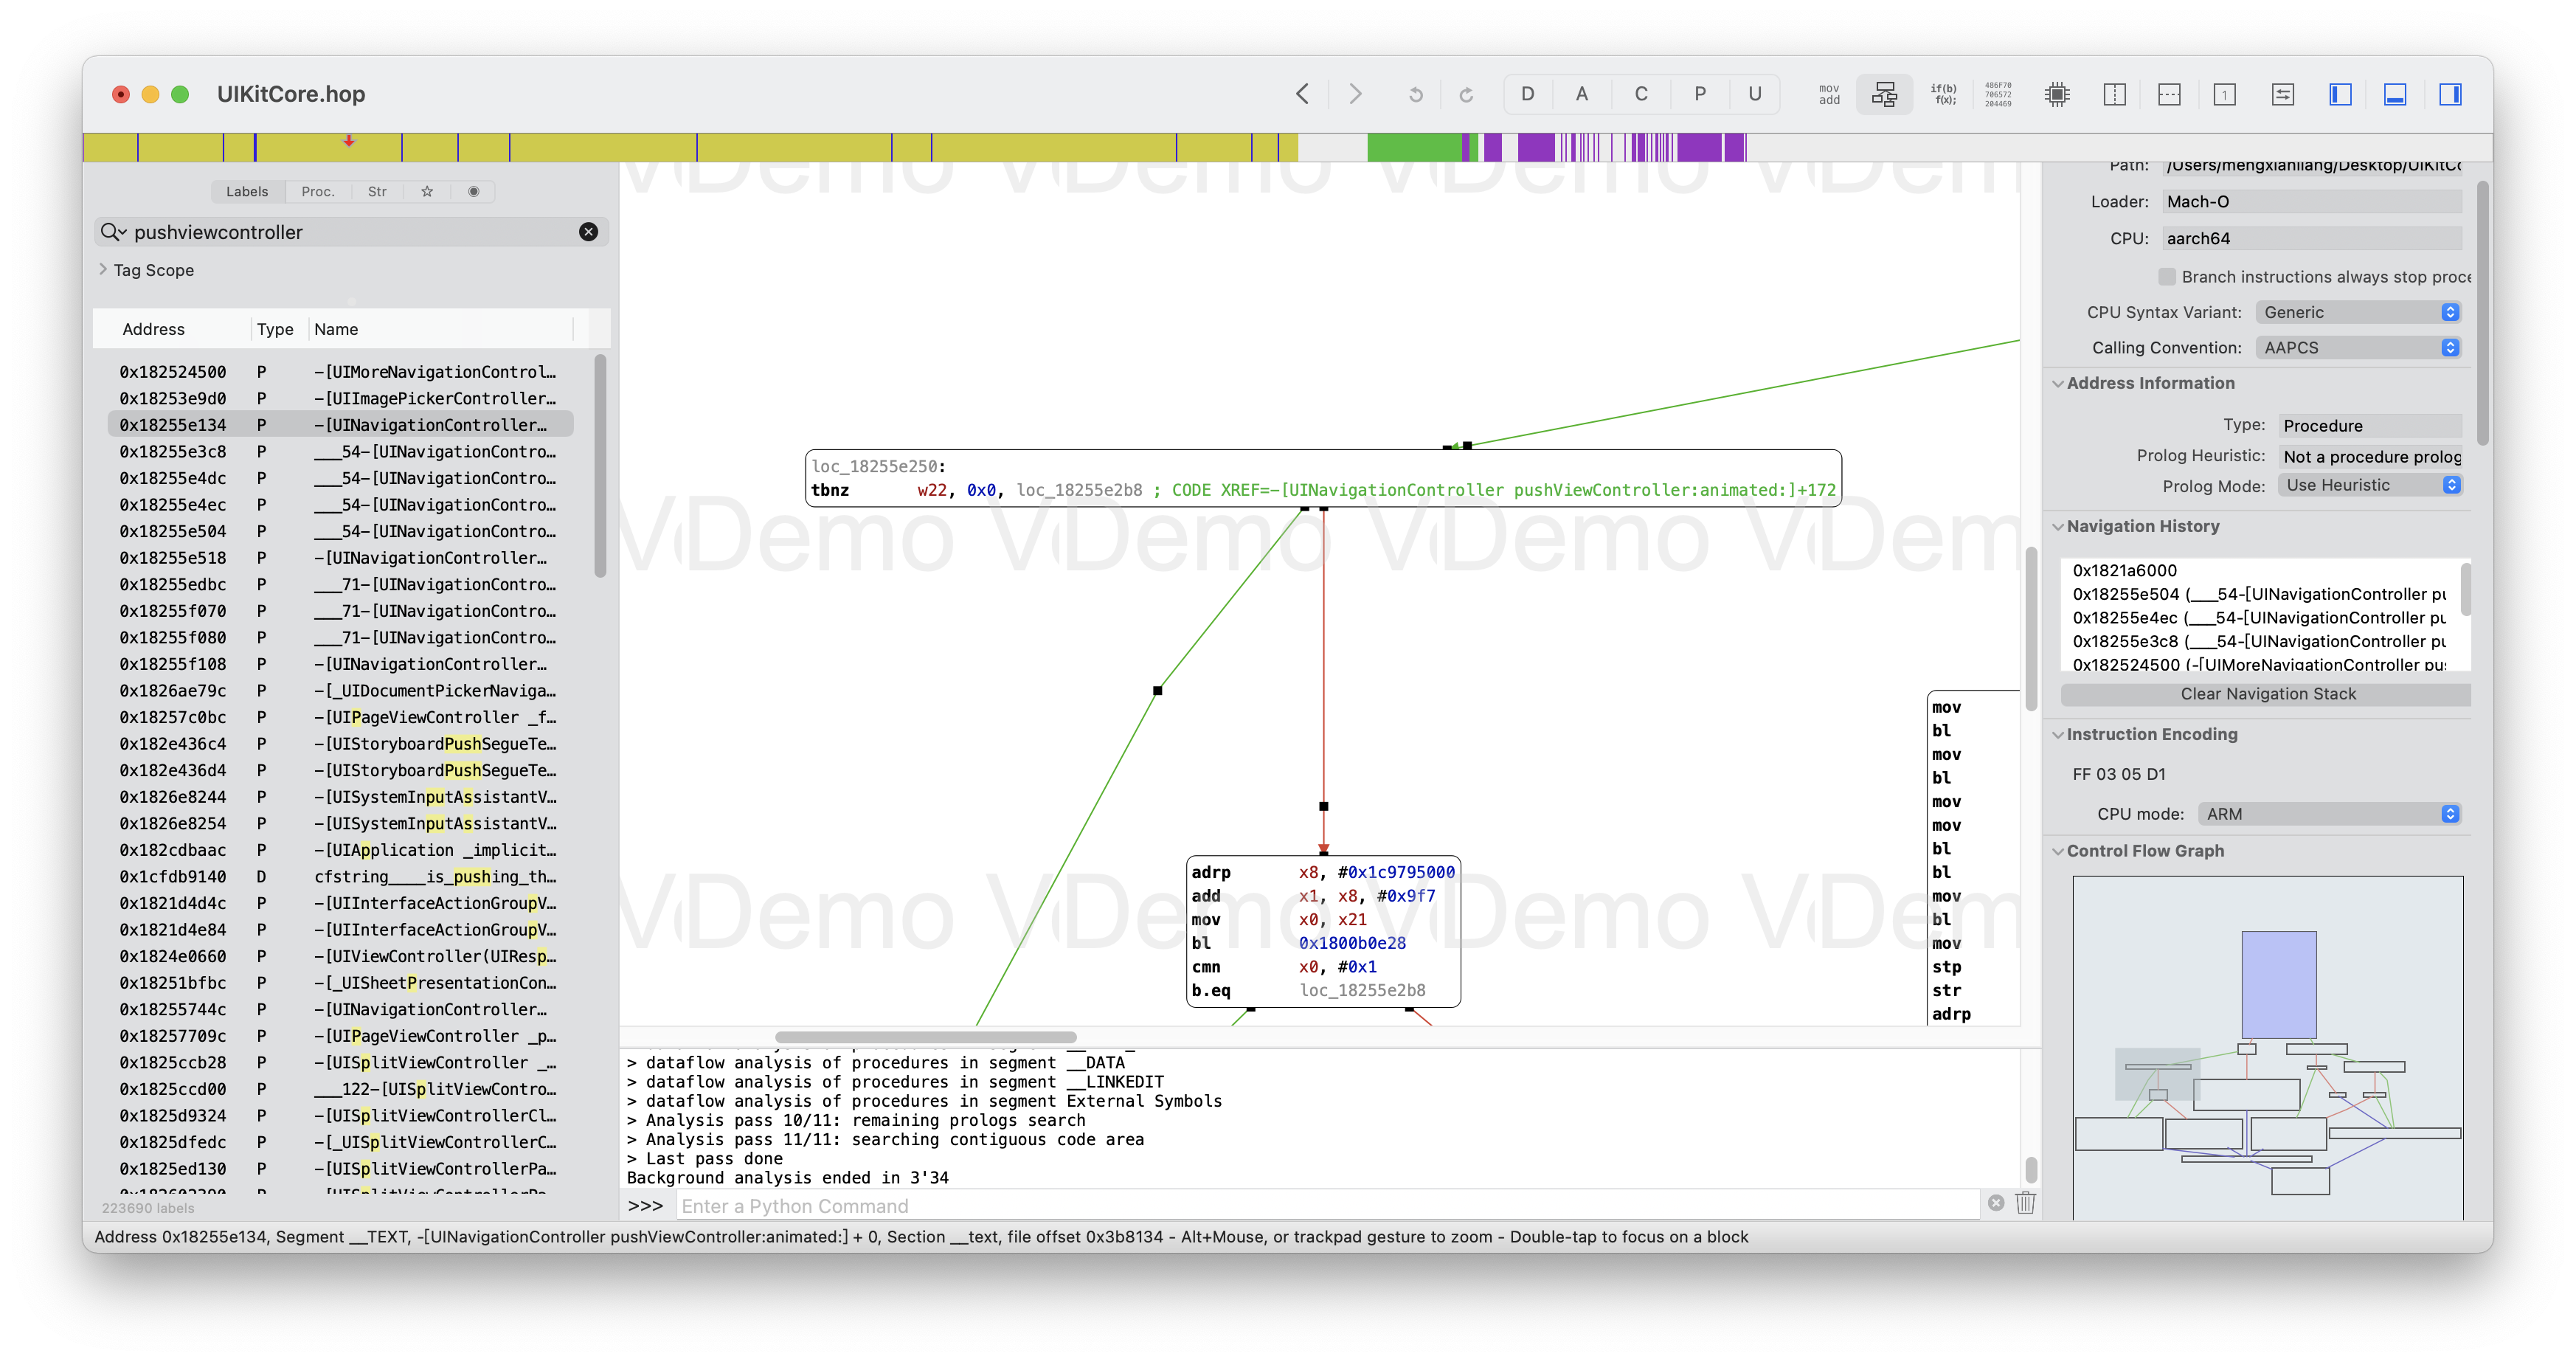The width and height of the screenshot is (2576, 1362).
Task: Clear console with the trash icon
Action: click(x=2025, y=1203)
